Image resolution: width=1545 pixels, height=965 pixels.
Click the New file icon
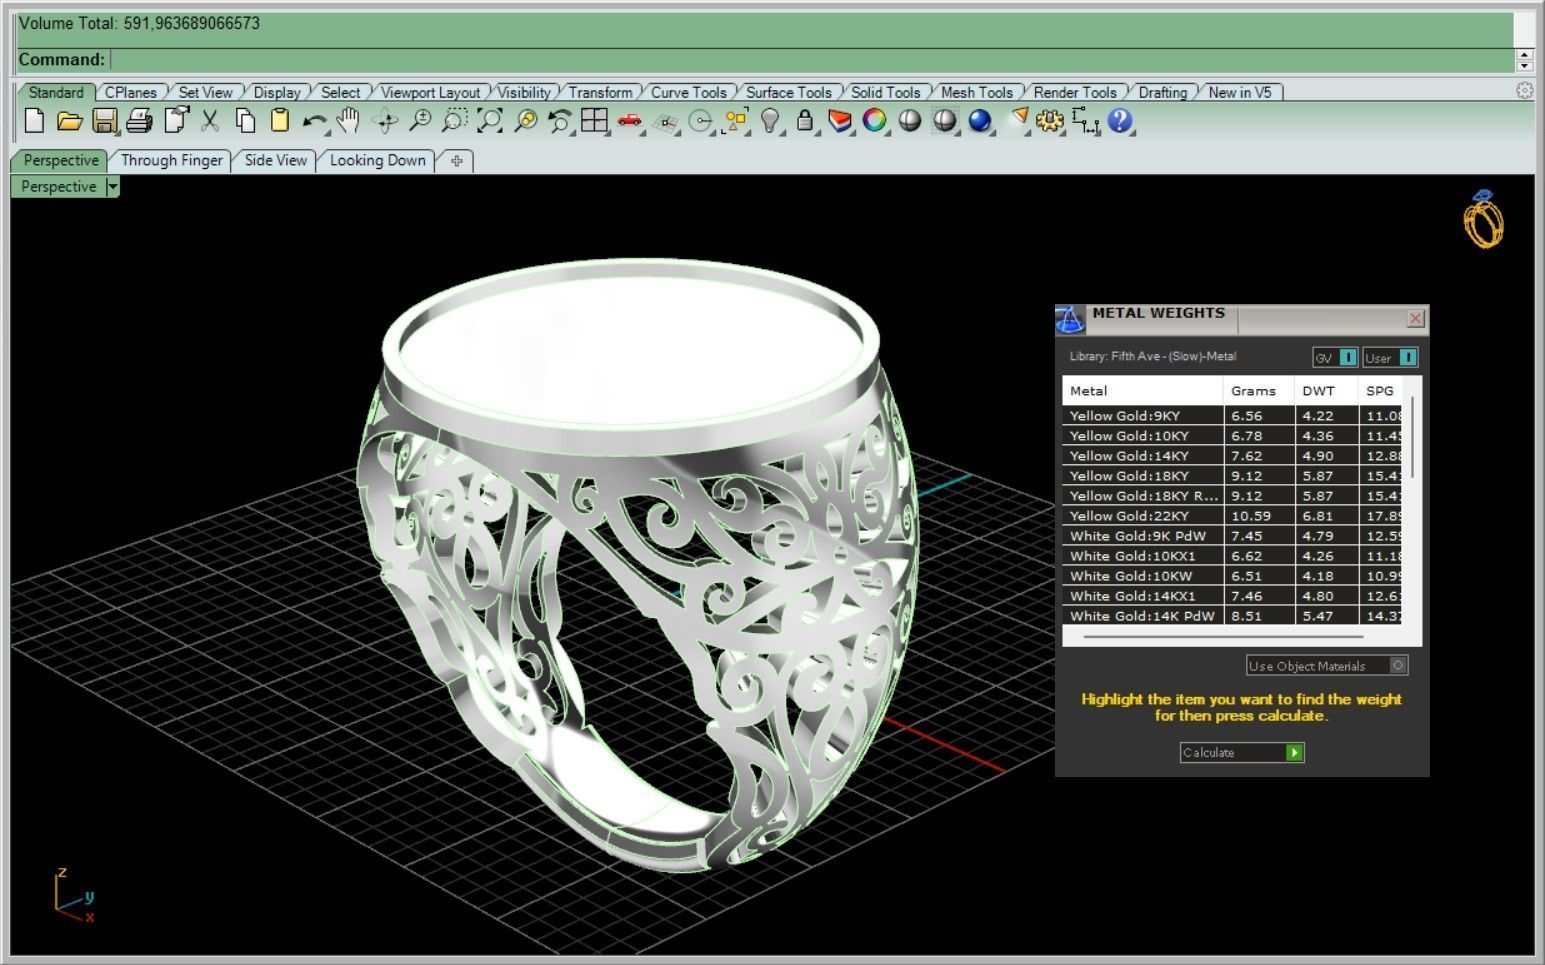coord(35,121)
